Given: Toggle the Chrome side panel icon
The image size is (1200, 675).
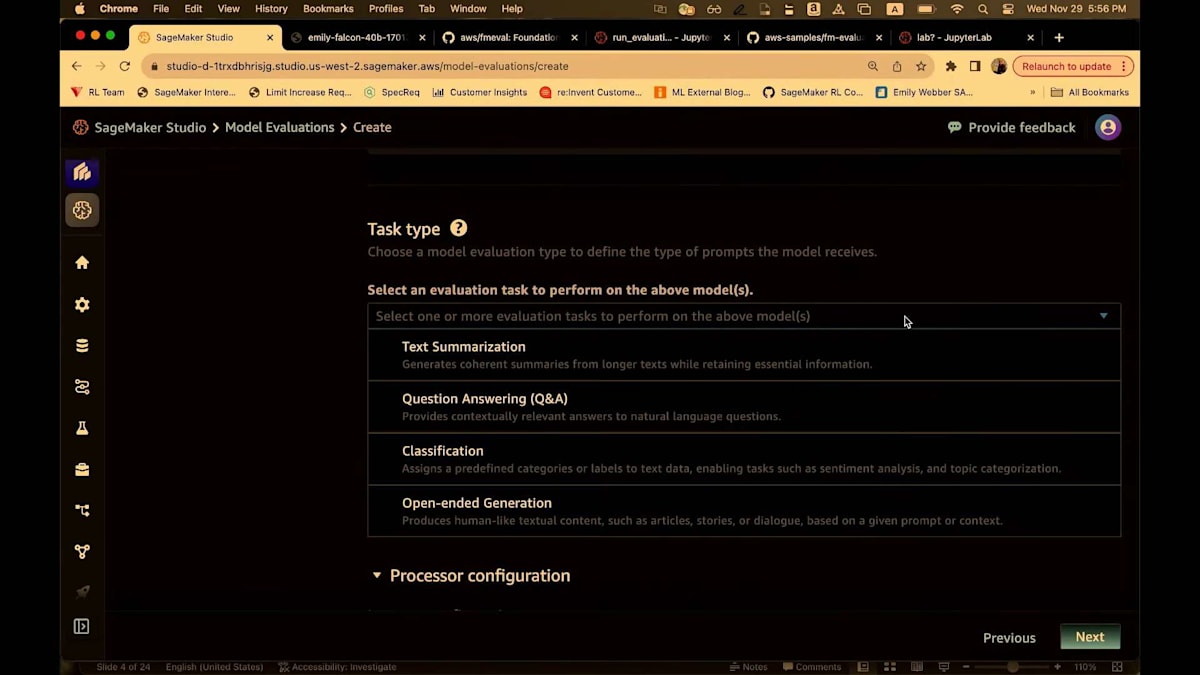Looking at the screenshot, I should [975, 66].
